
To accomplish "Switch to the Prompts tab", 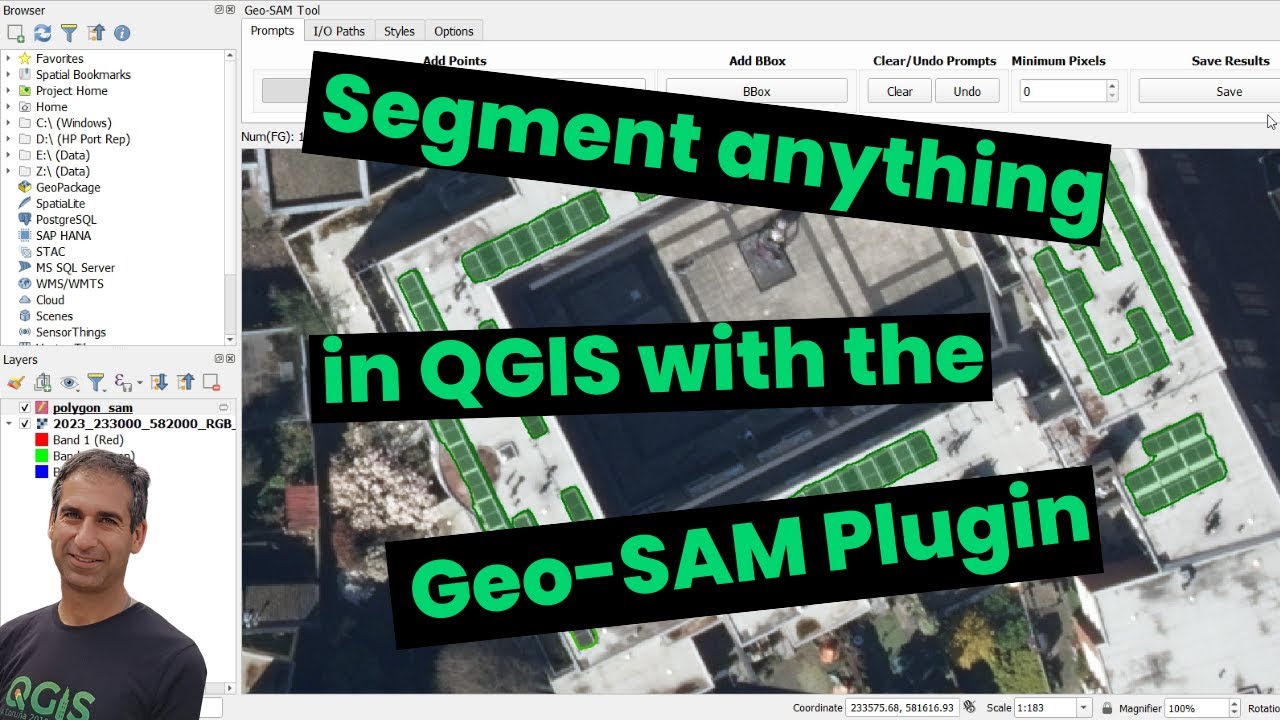I will [272, 31].
